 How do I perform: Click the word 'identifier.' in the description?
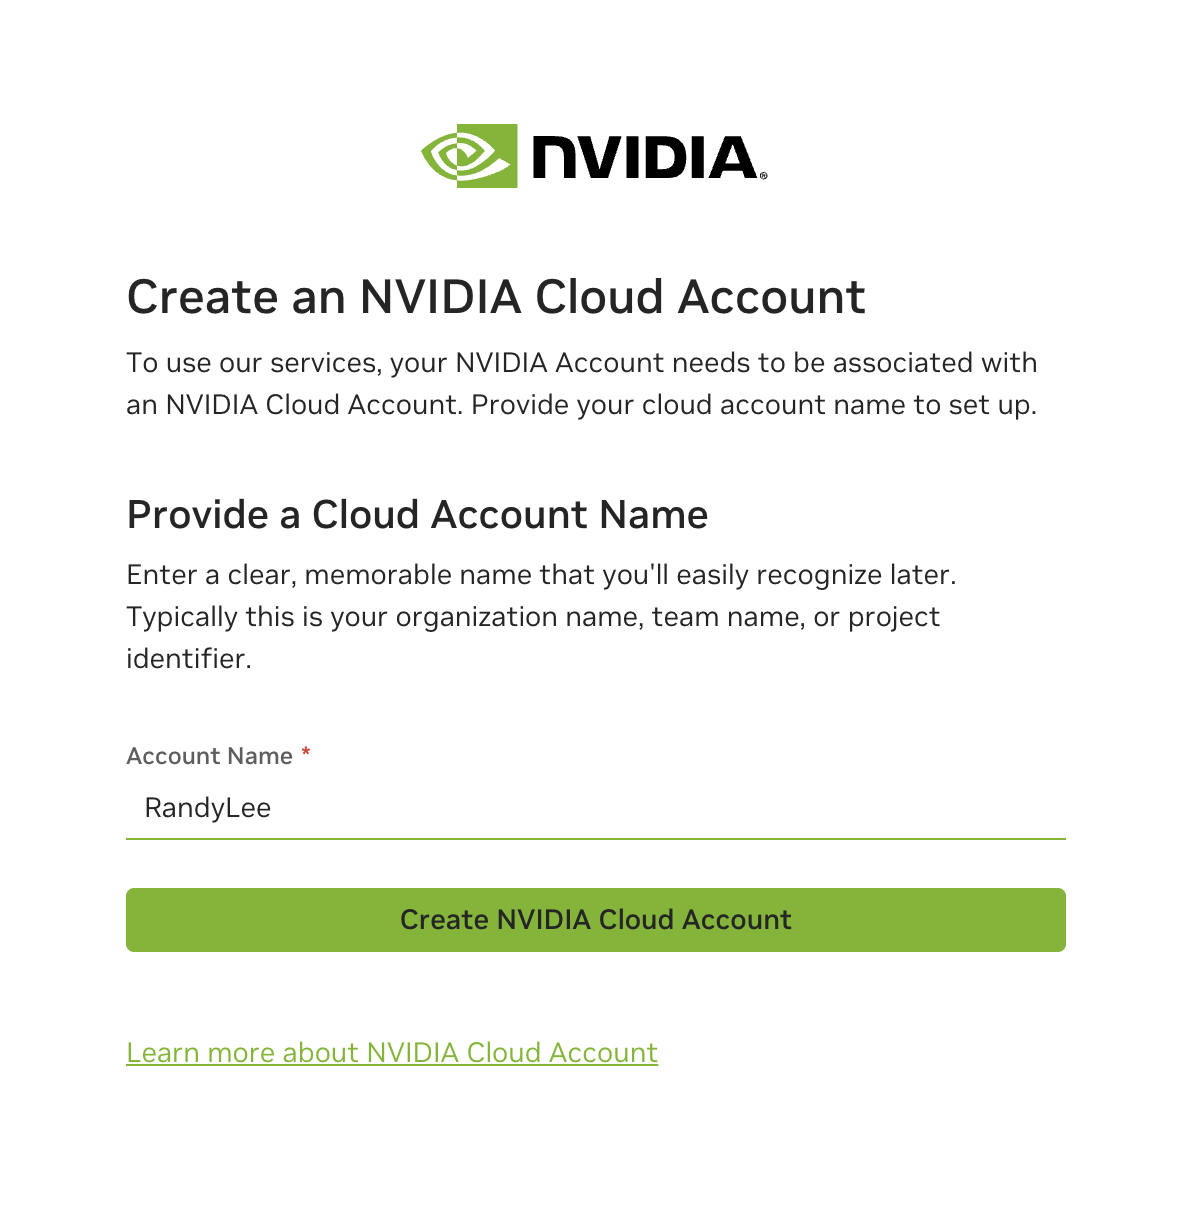click(x=189, y=659)
